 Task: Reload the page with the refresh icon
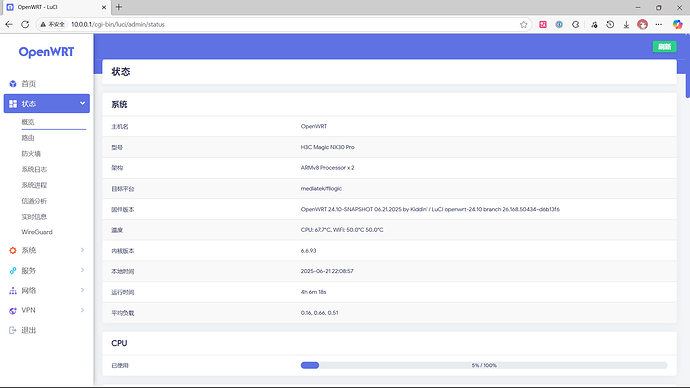click(25, 25)
